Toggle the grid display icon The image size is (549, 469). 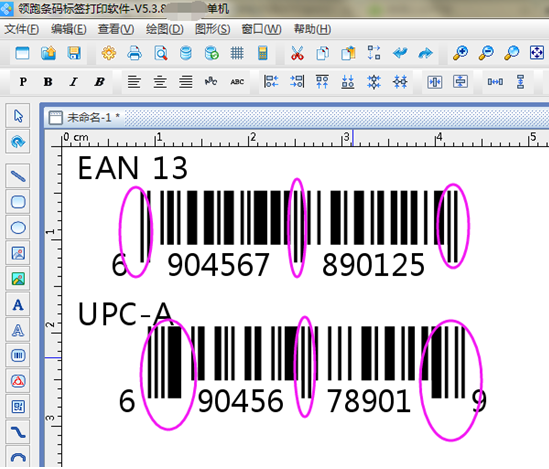pos(237,53)
